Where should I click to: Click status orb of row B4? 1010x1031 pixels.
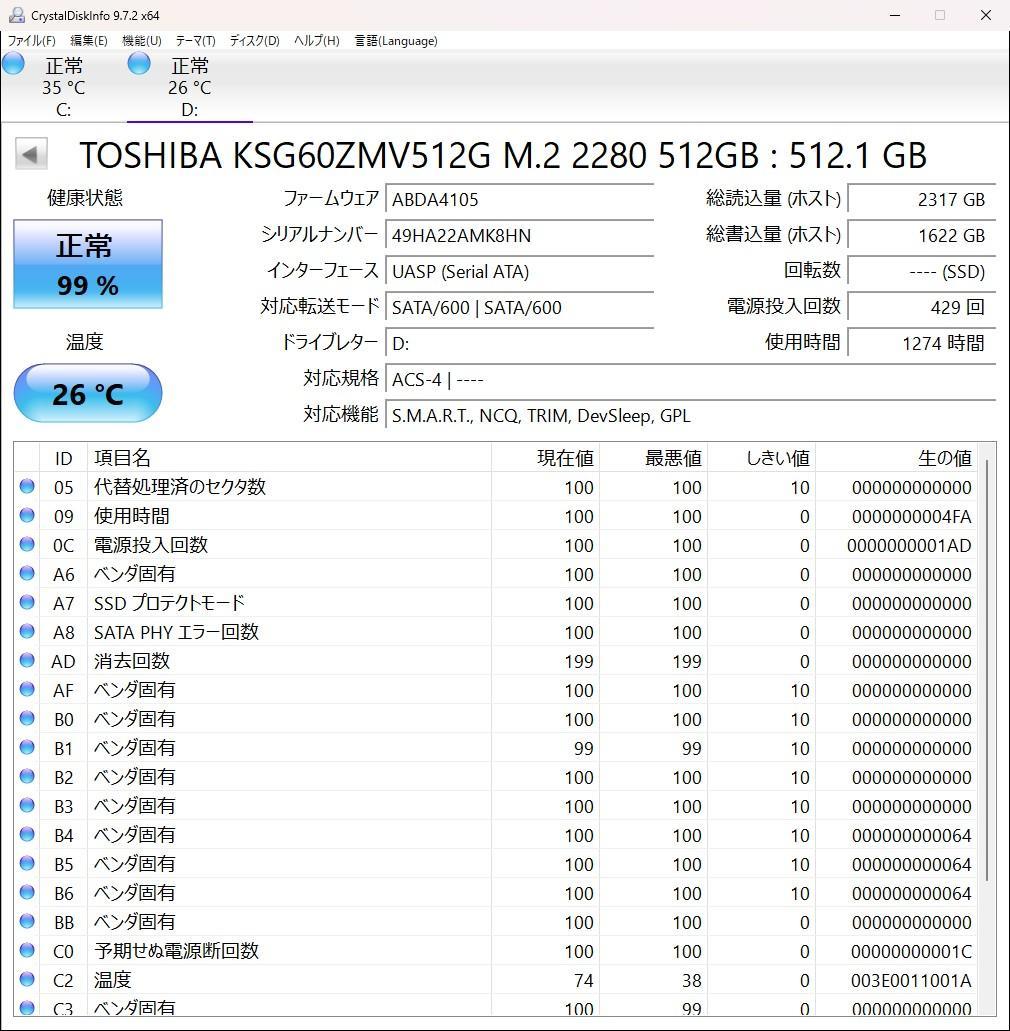[x=27, y=834]
